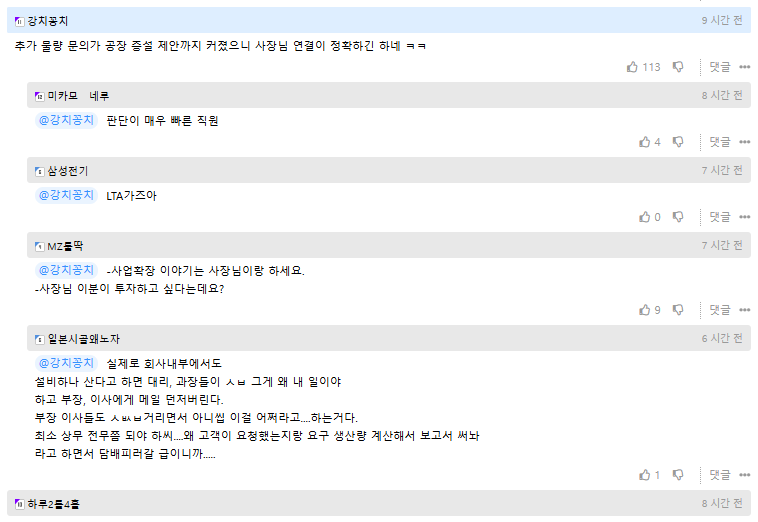Viewport: 758px width, 522px height.
Task: Click the level badge icon beside 강치꽁치
Action: (19, 21)
